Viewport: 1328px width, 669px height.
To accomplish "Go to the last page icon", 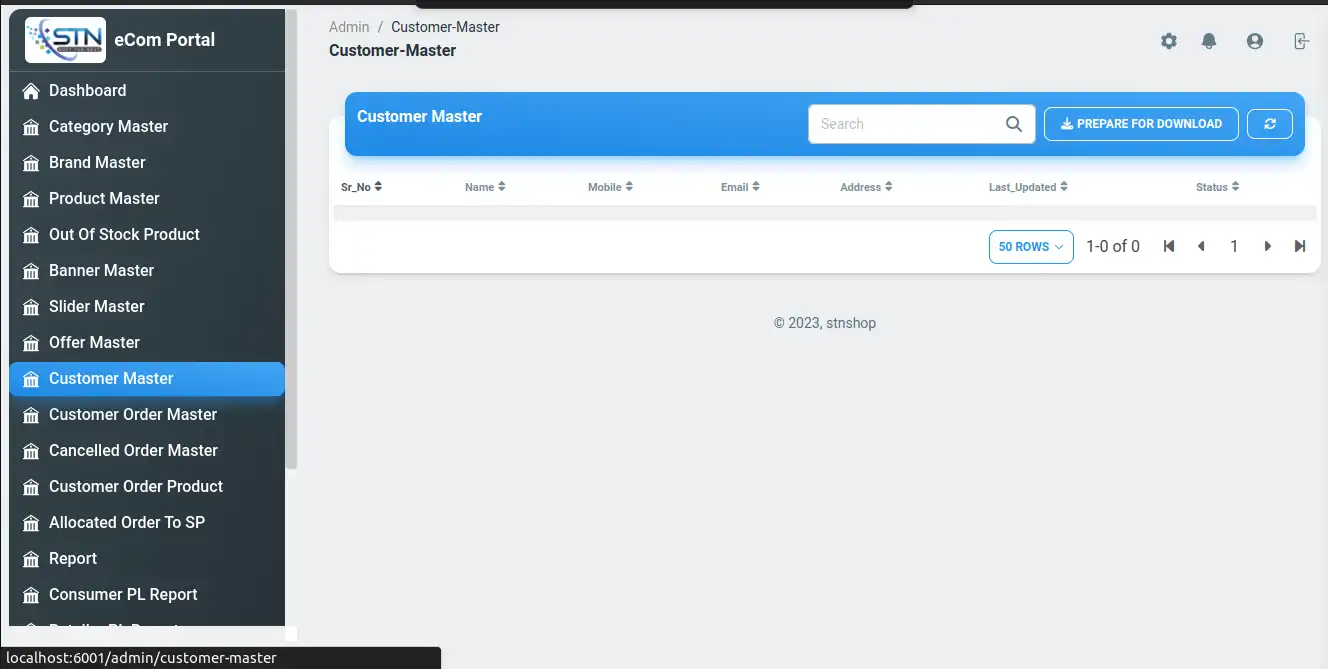I will (x=1299, y=246).
